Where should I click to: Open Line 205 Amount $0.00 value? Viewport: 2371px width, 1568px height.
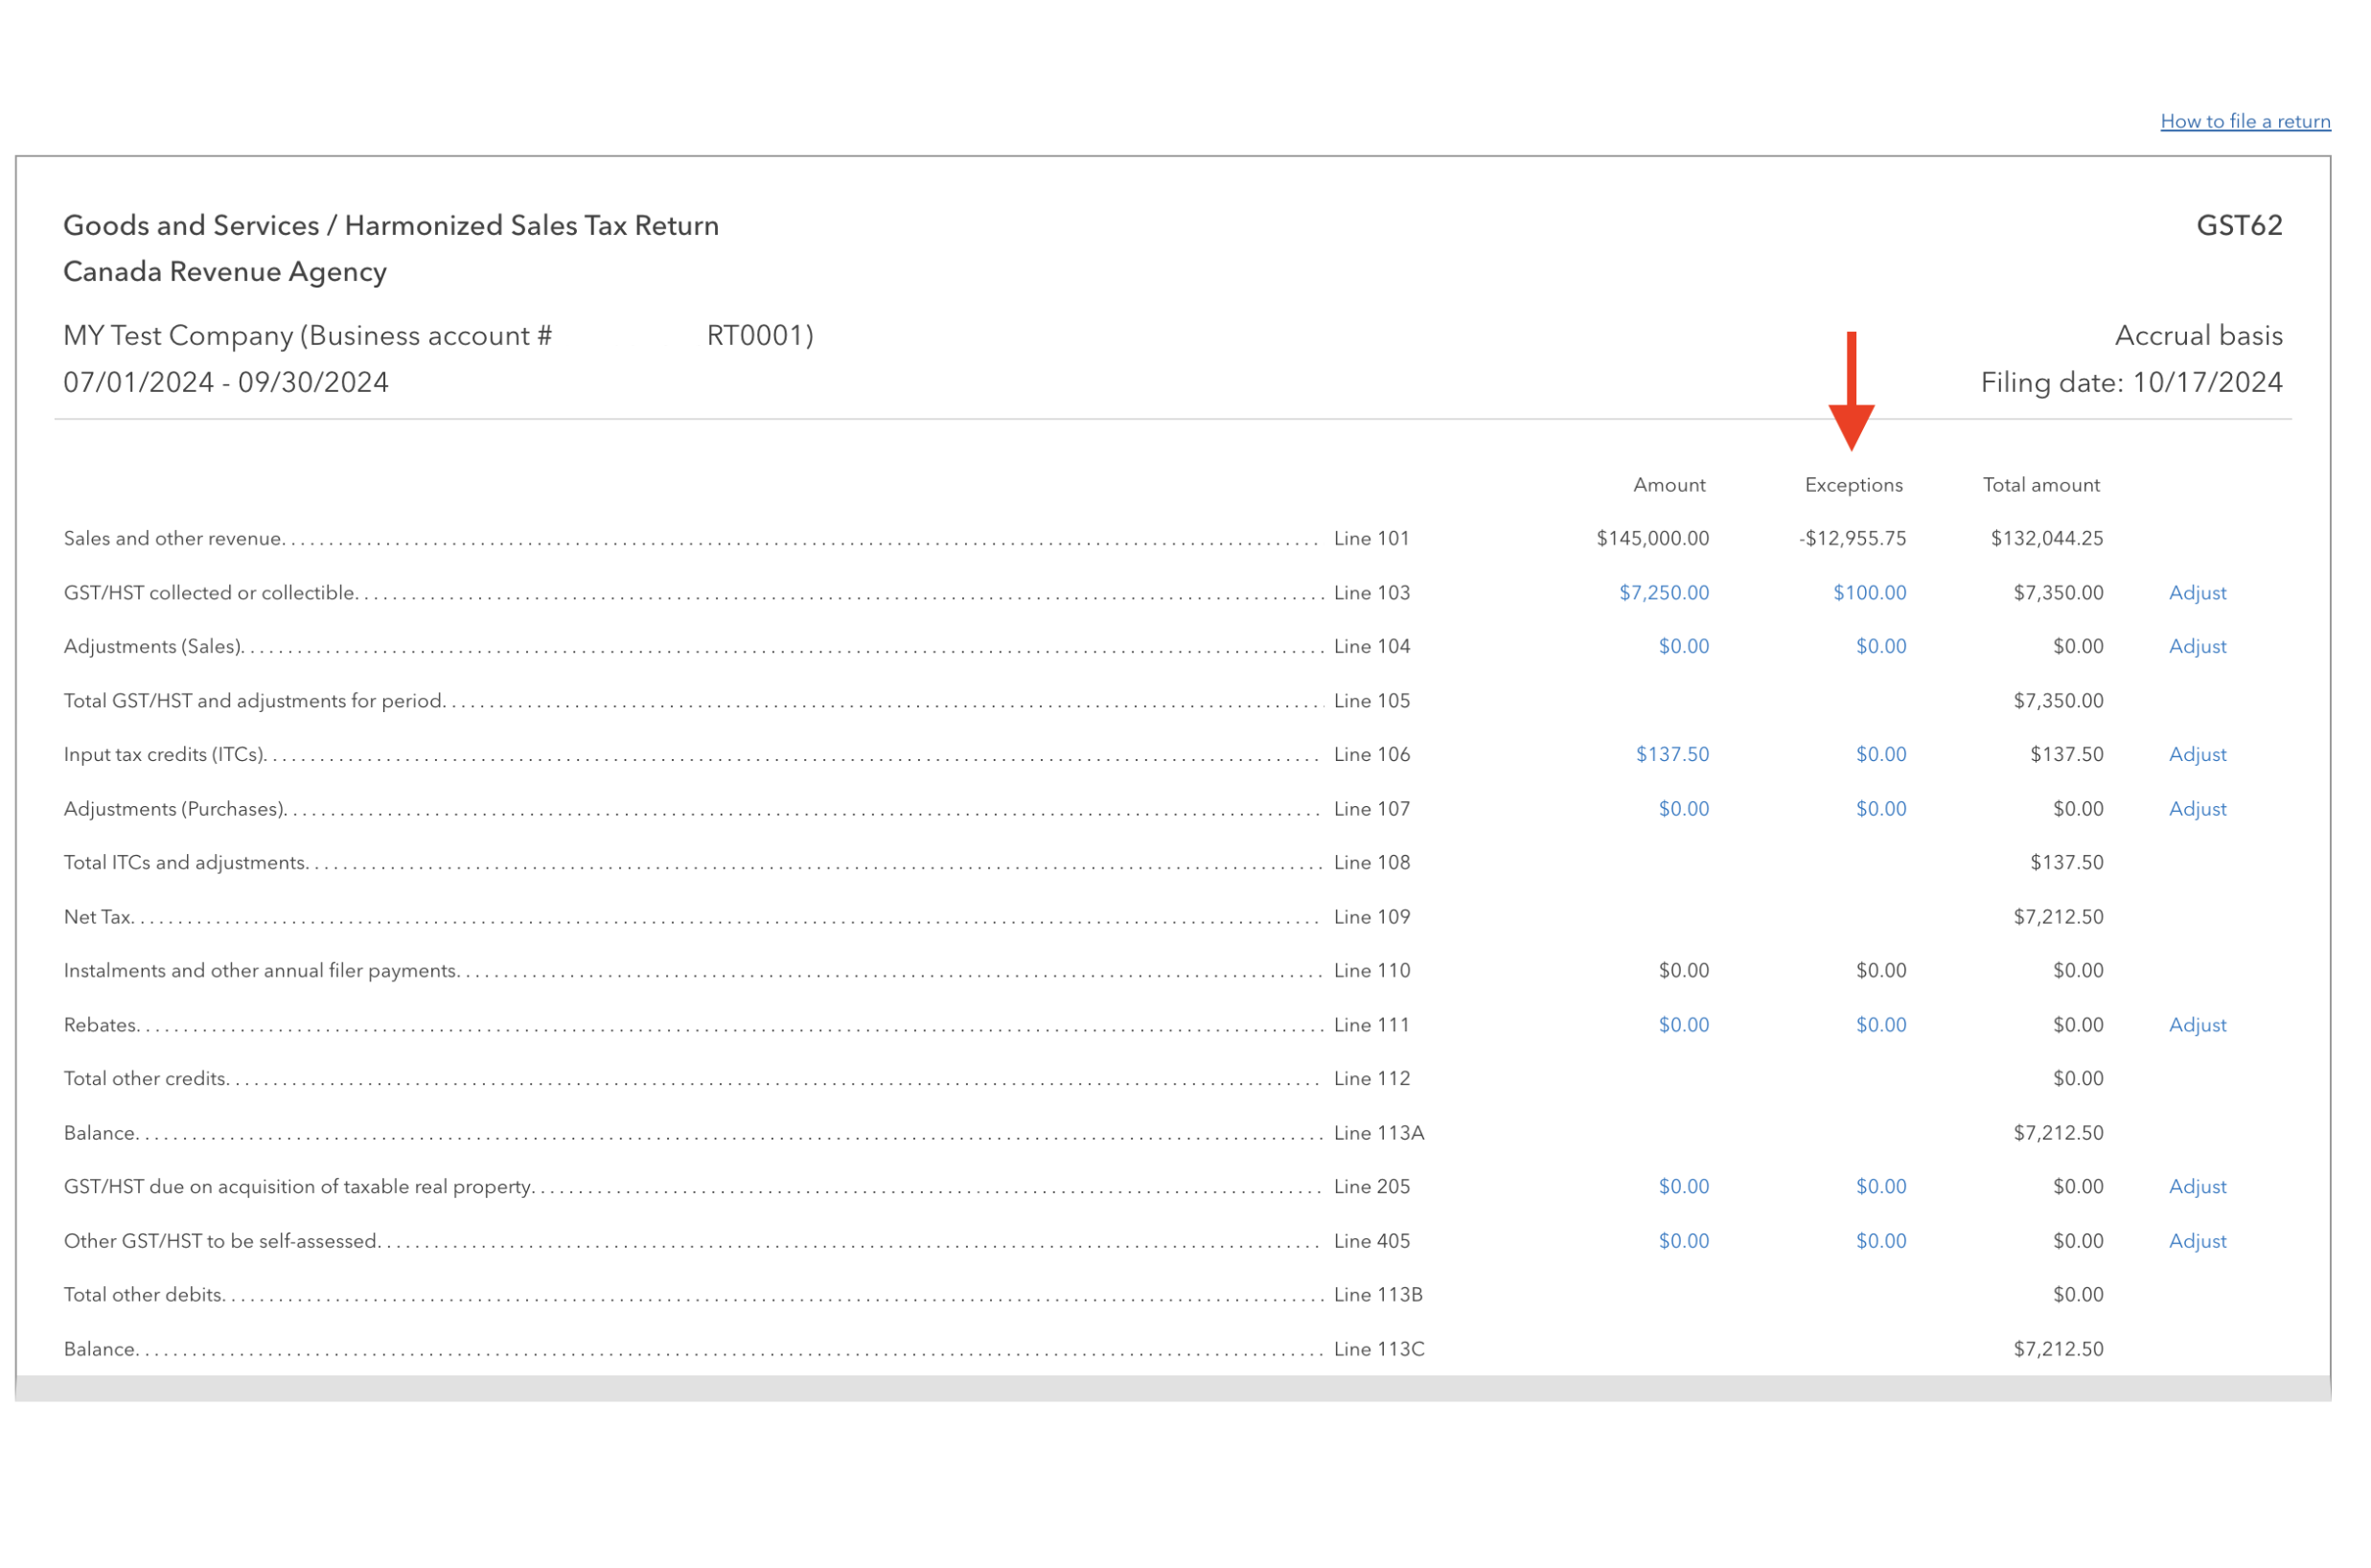point(1684,1187)
